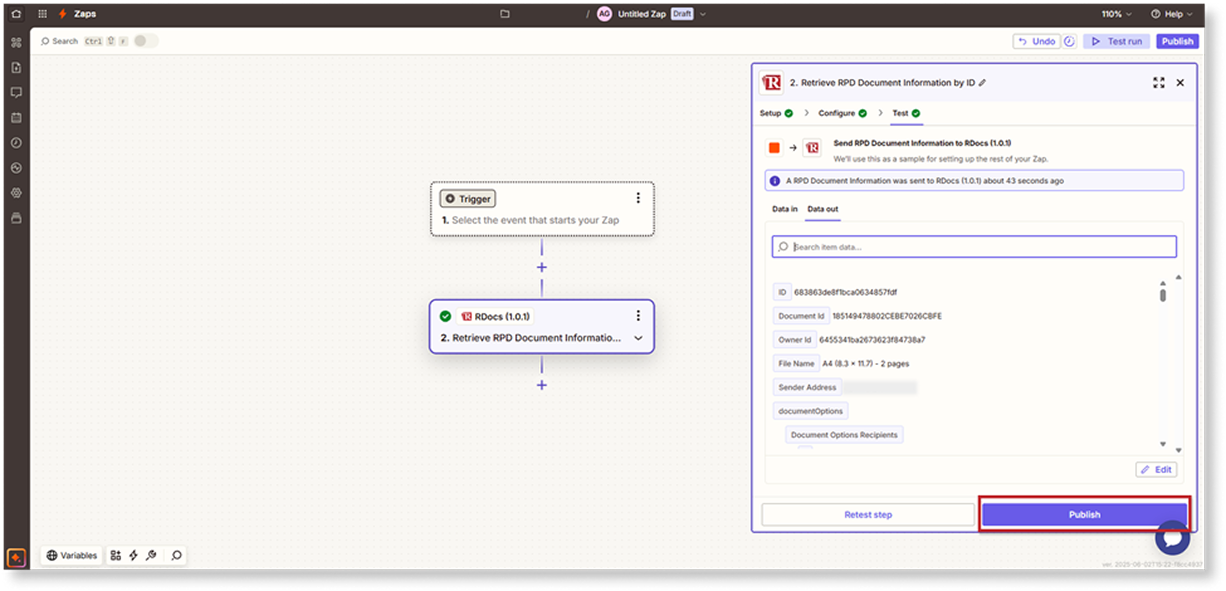This screenshot has width=1226, height=591.
Task: Open the Trigger step three-dot menu
Action: pos(638,198)
